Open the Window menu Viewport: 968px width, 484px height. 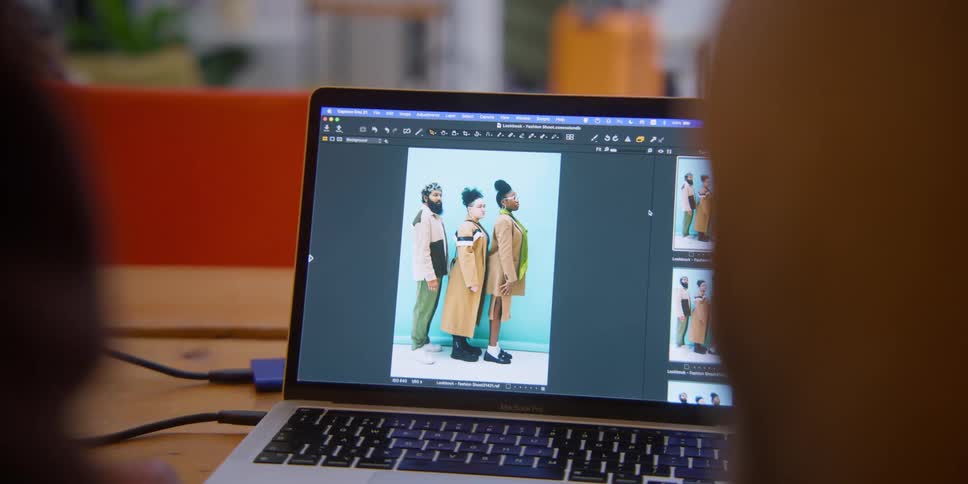coord(523,119)
